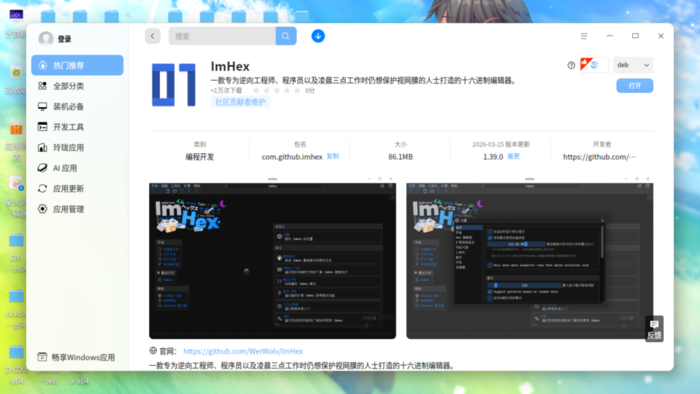Click the ImHex app title
The image size is (700, 394).
click(230, 66)
